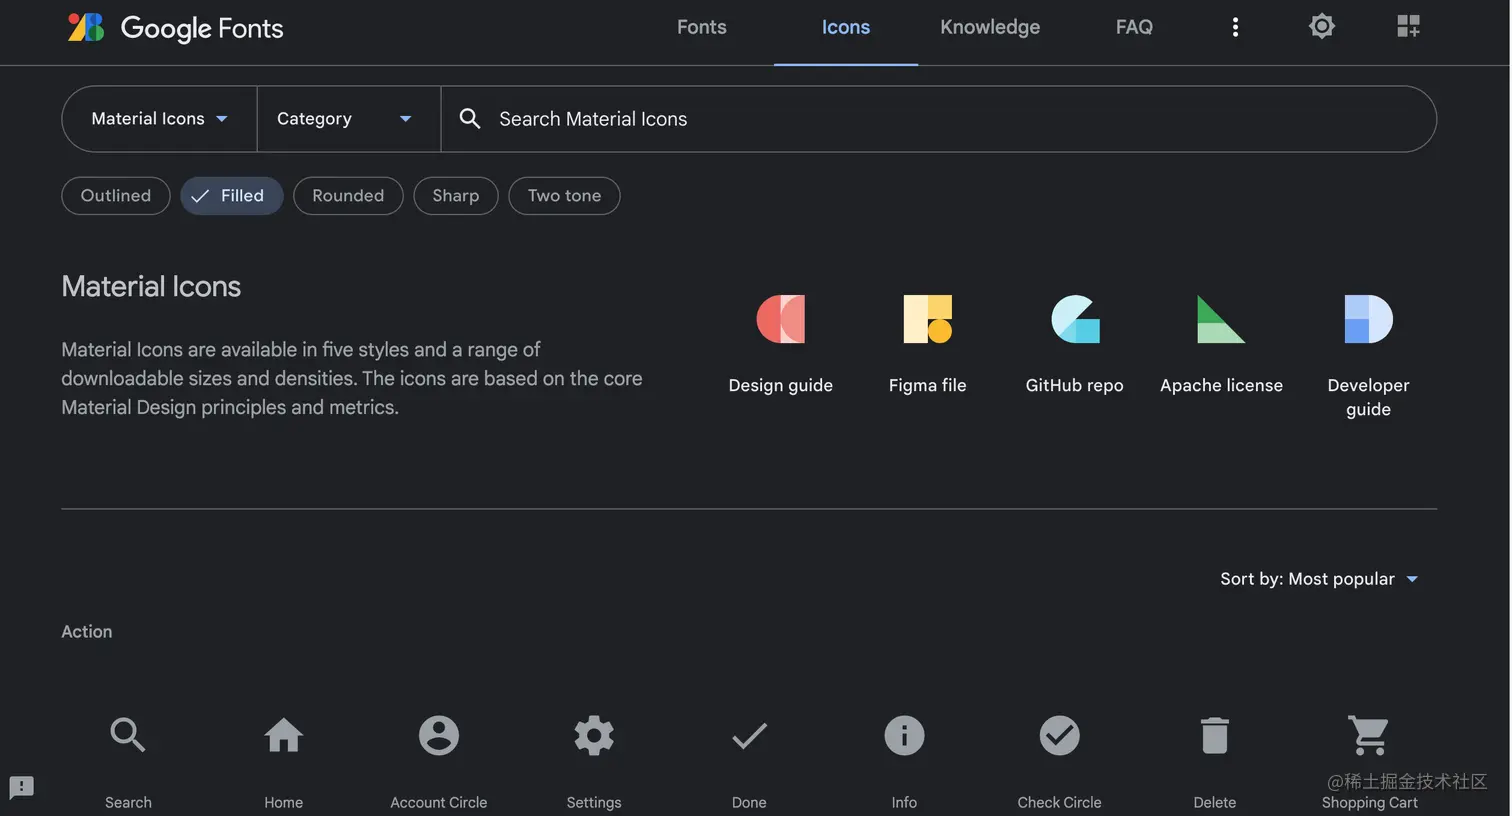Select the Done checkmark icon
The image size is (1512, 816).
pos(749,736)
